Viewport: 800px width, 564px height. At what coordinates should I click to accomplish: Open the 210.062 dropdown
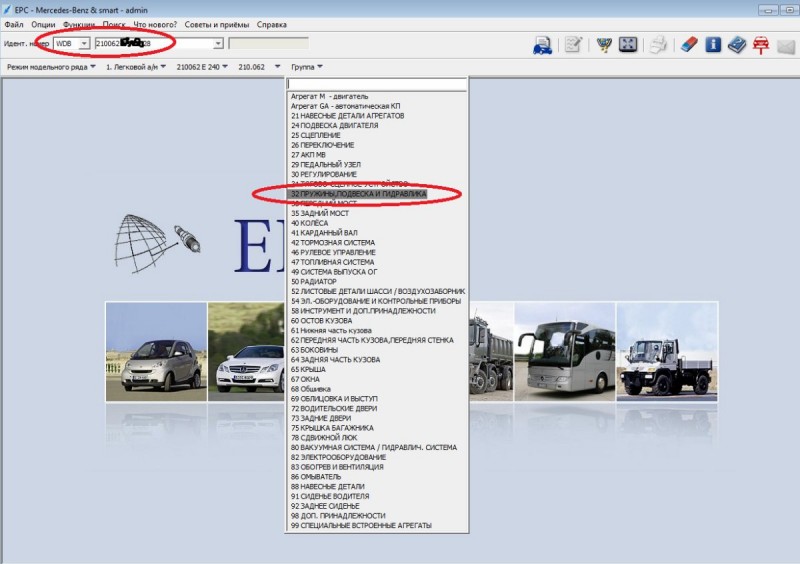click(259, 67)
